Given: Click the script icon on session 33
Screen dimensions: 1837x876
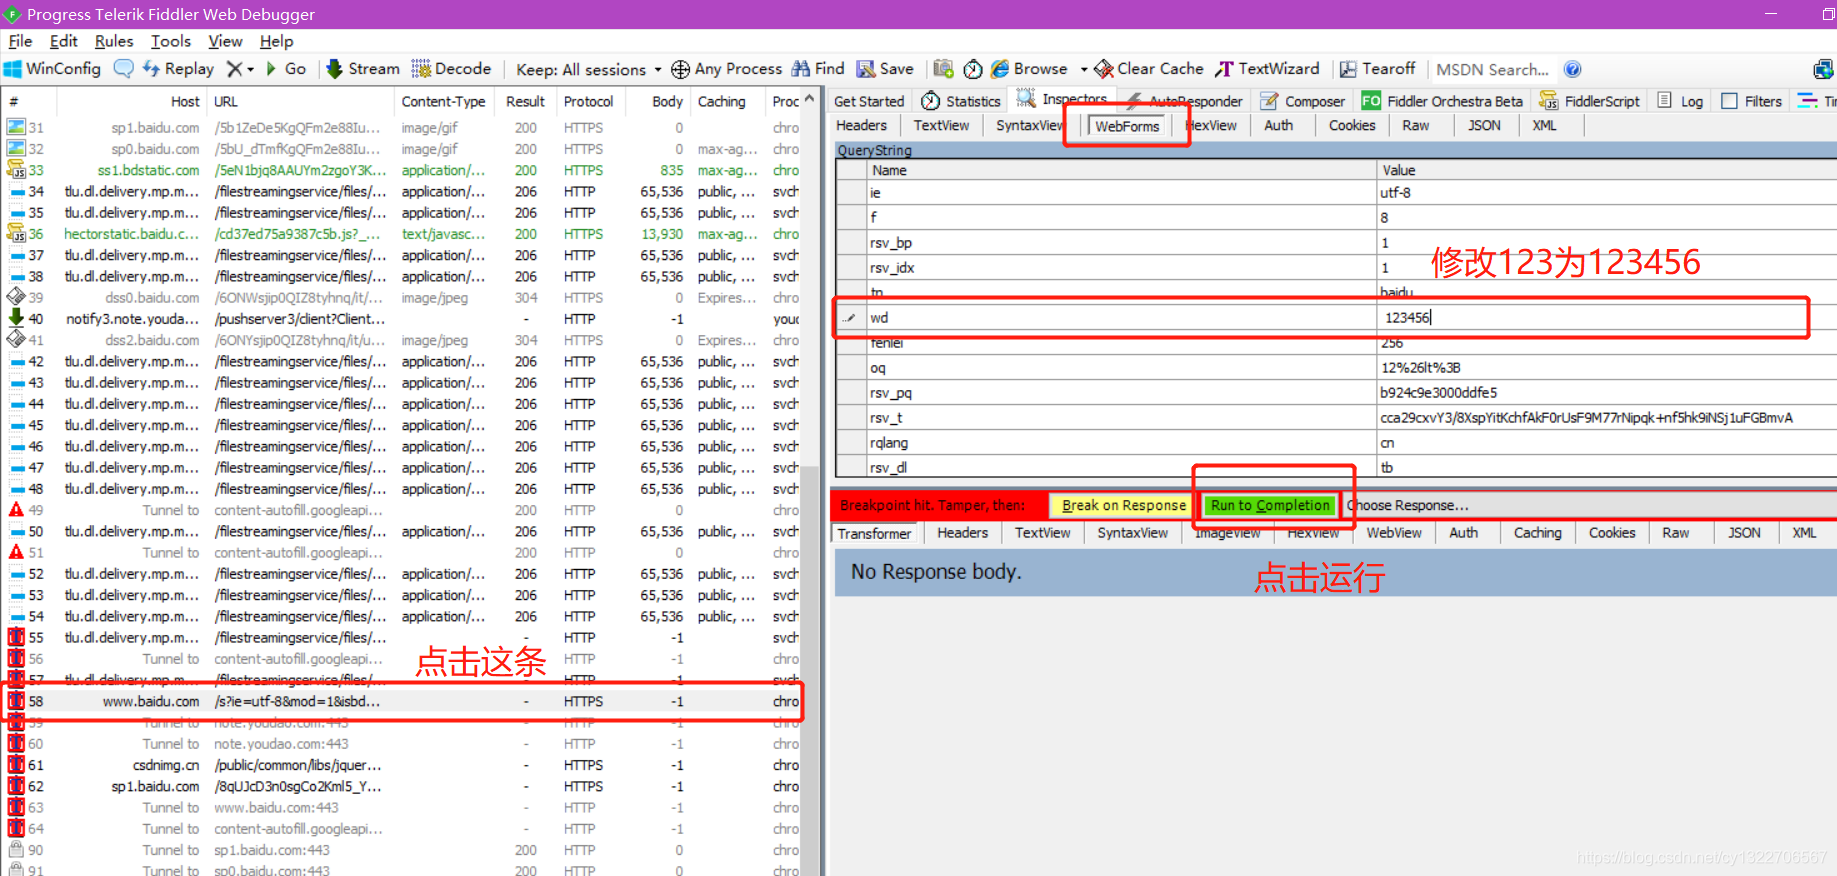Looking at the screenshot, I should pyautogui.click(x=16, y=170).
